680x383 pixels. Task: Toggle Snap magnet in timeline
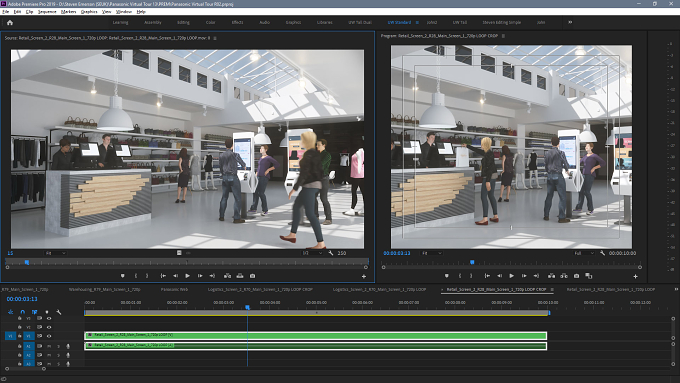[23, 312]
